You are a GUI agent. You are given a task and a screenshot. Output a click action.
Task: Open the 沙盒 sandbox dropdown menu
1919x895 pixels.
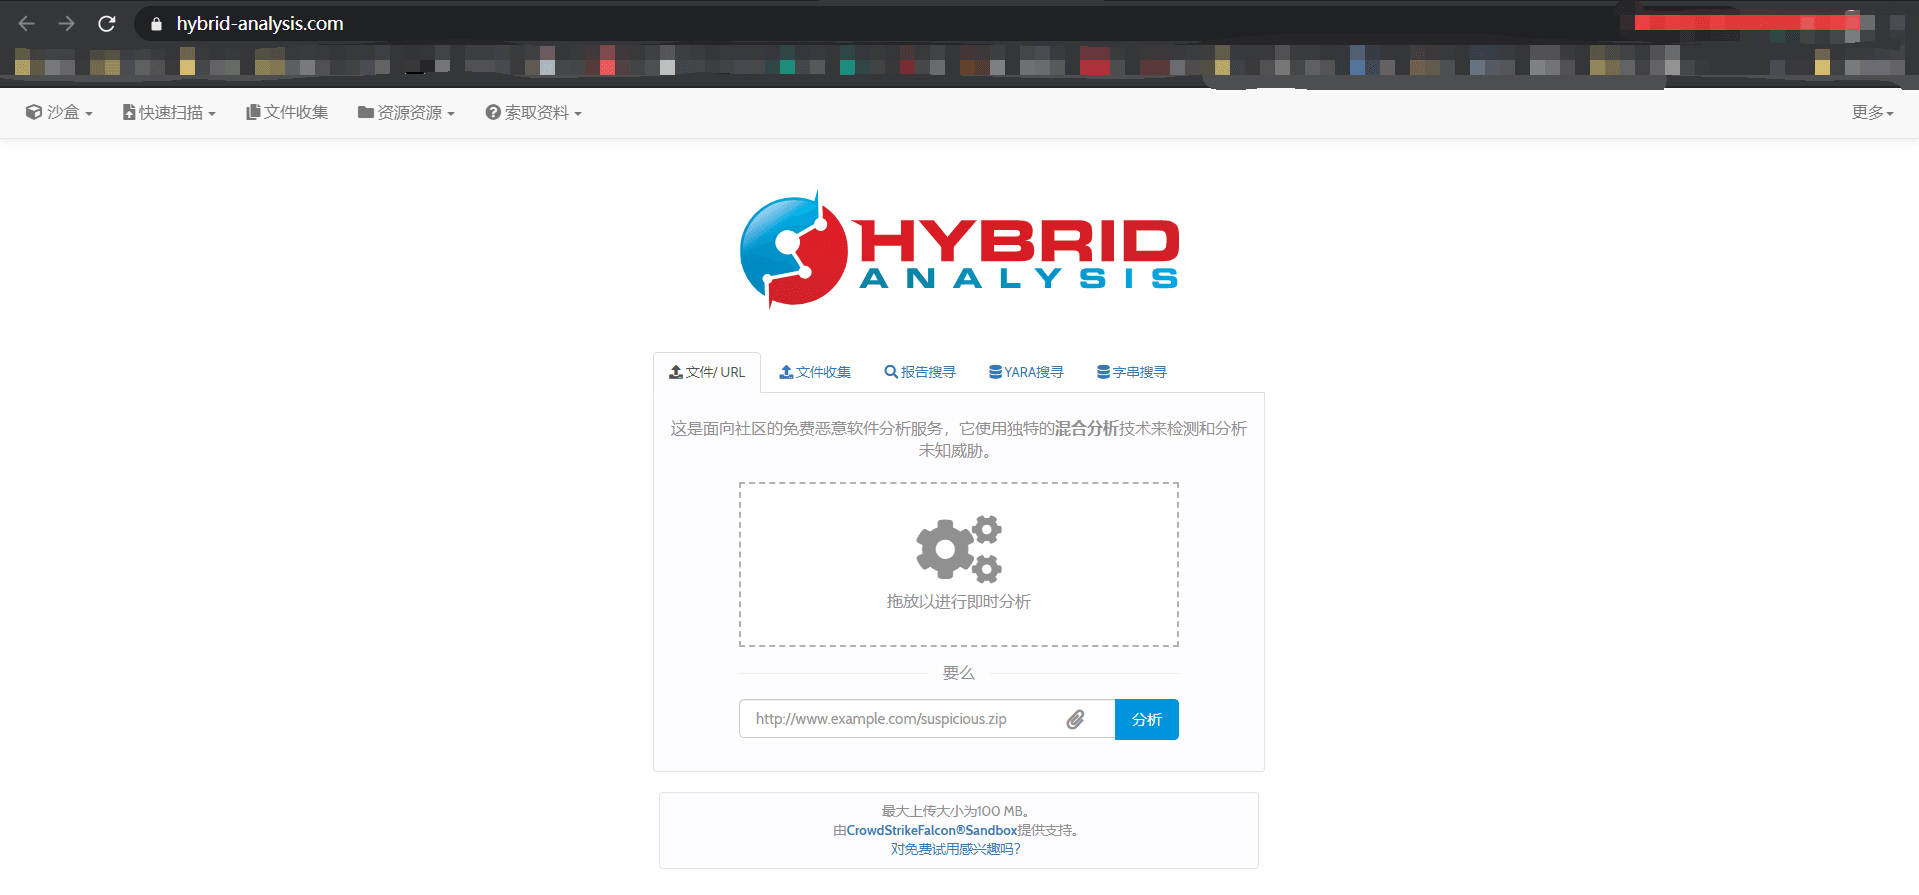[x=59, y=113]
